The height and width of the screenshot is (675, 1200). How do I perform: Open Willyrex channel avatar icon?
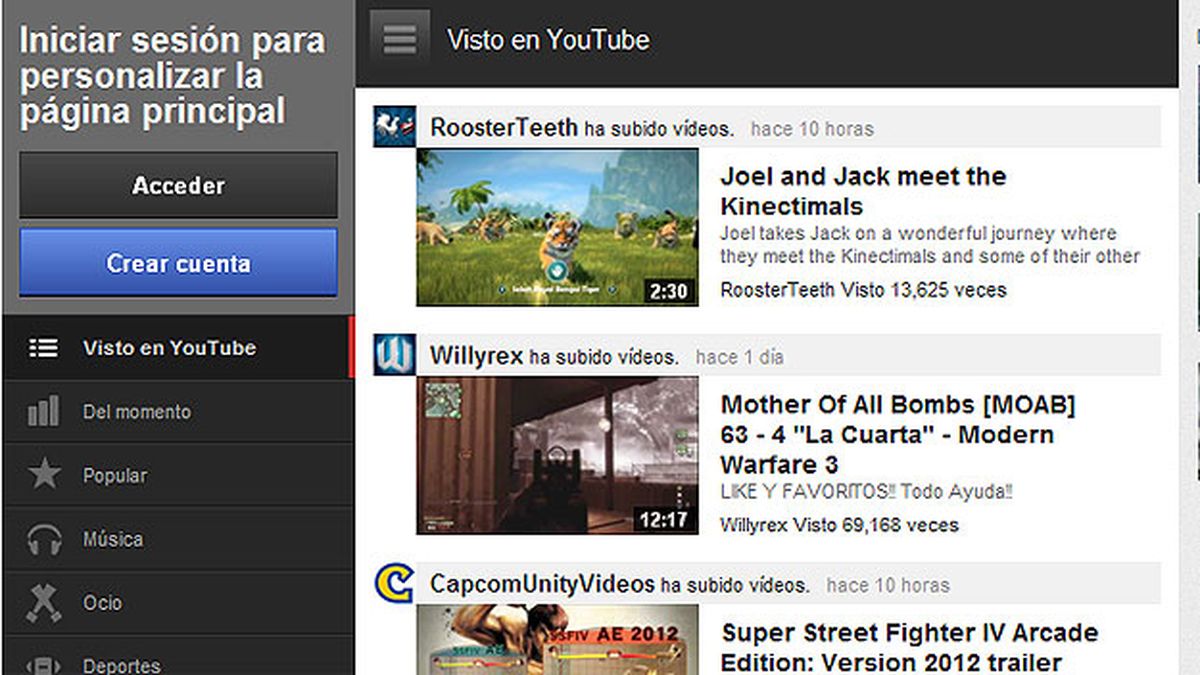pos(394,355)
